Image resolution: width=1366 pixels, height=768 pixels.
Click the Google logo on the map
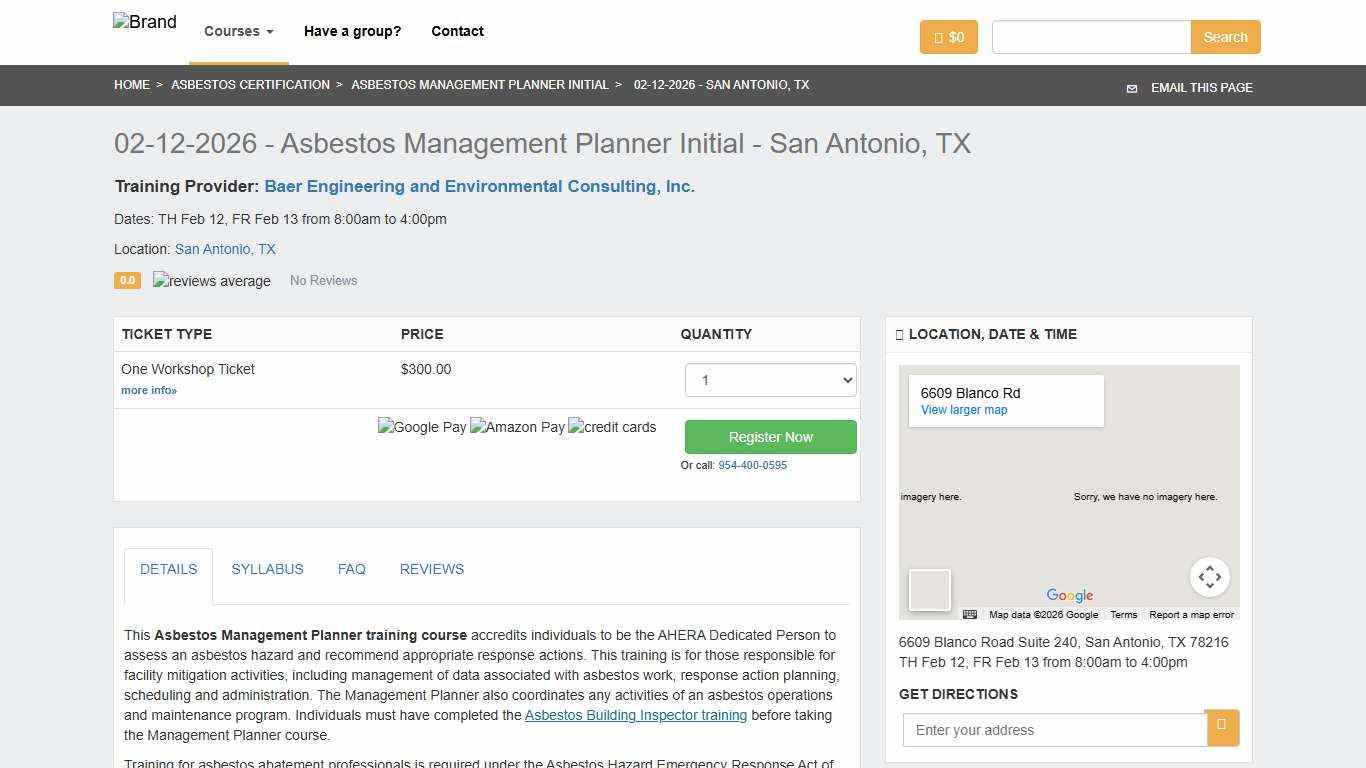coord(1068,596)
